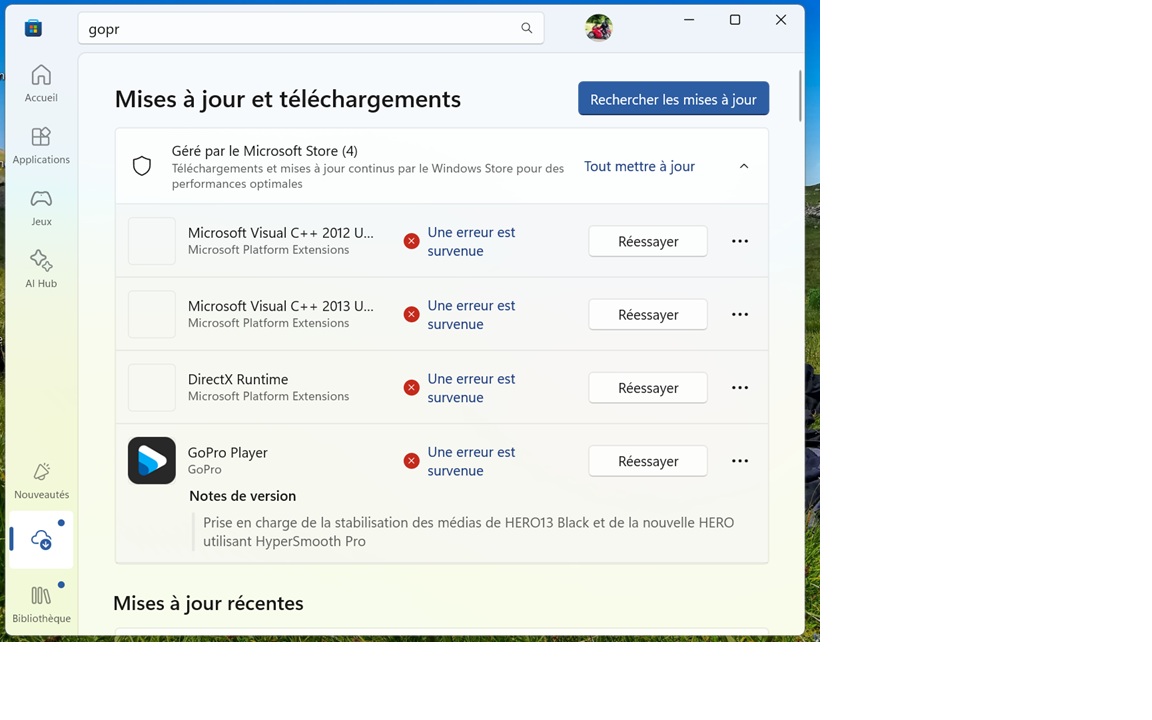
Task: Click the search magnifier icon
Action: point(526,28)
